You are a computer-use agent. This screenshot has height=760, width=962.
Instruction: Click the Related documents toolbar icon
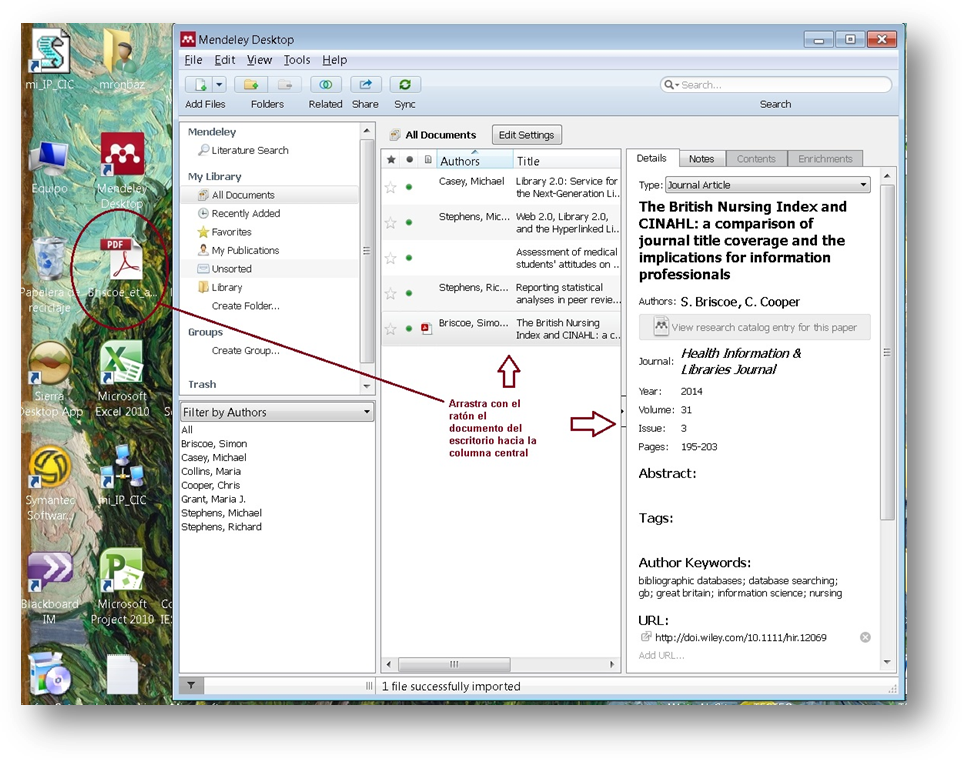(x=326, y=85)
